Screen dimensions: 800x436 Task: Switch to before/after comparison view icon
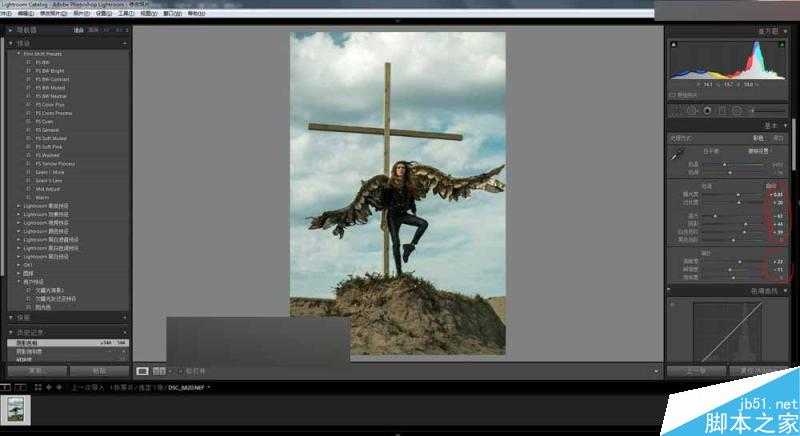coord(159,370)
